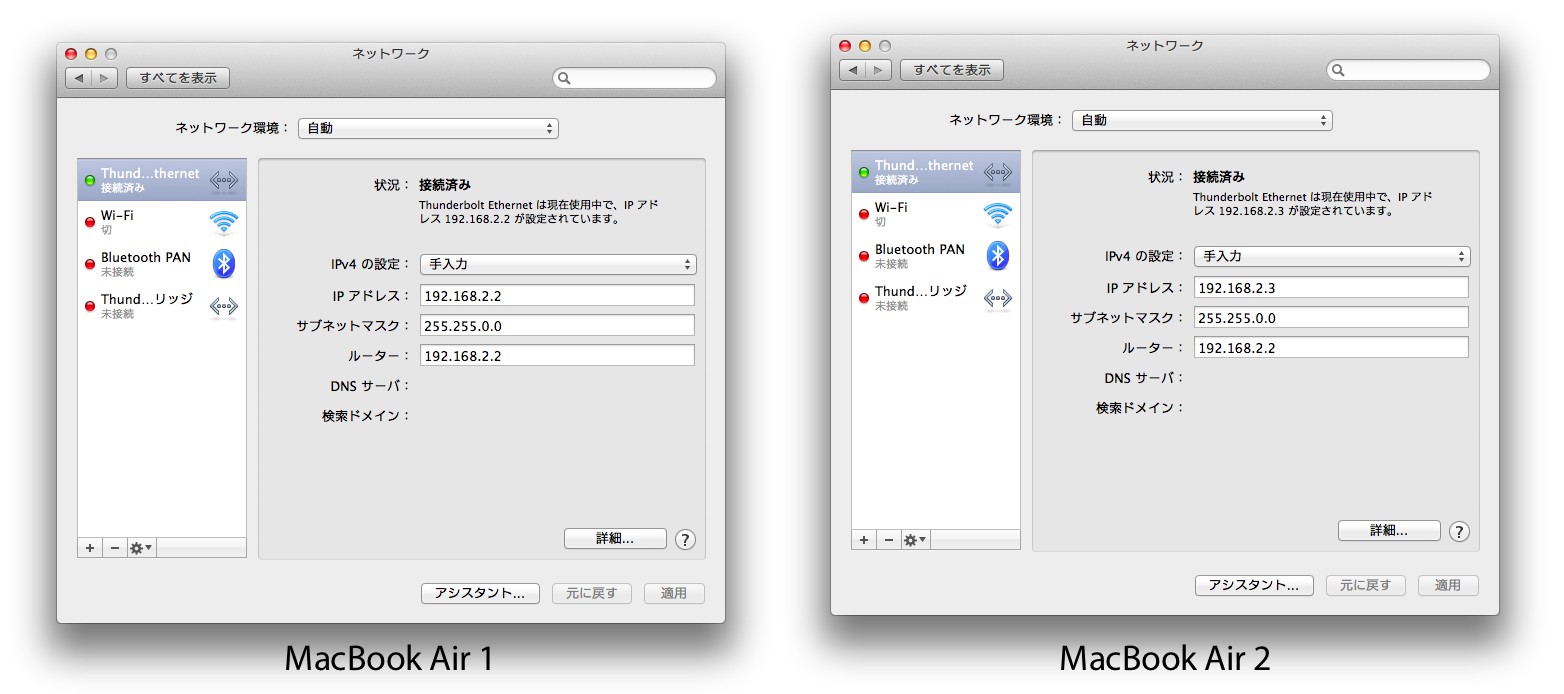Click router field in MacBook Air 1
Viewport: 1564px width, 694px height.
click(557, 355)
